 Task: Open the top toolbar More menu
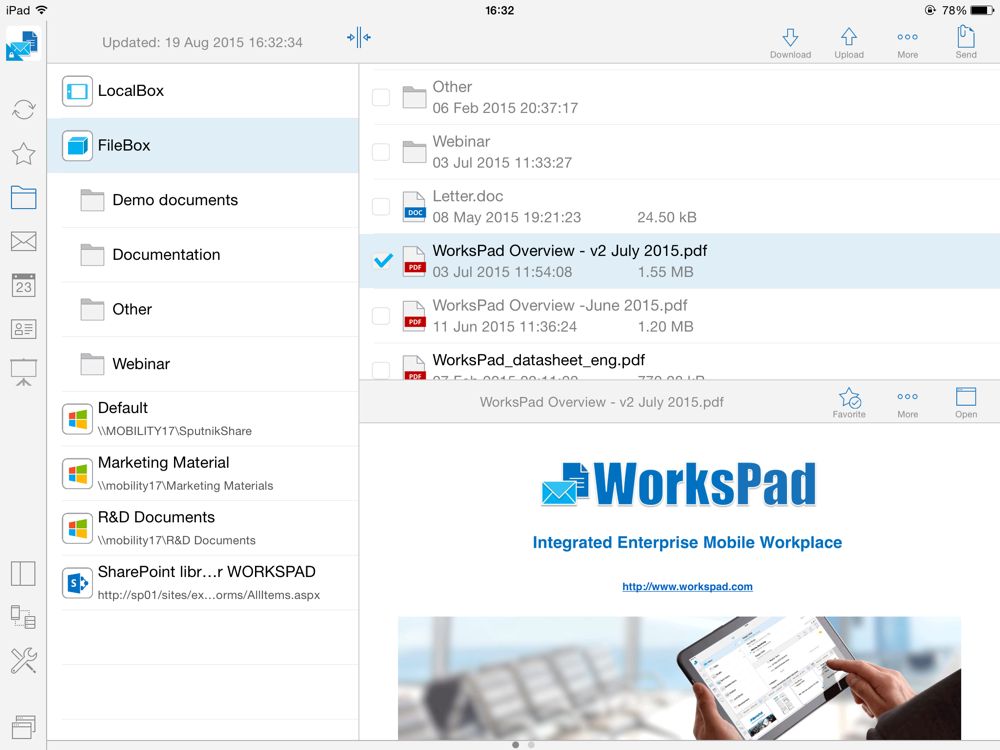coord(908,43)
